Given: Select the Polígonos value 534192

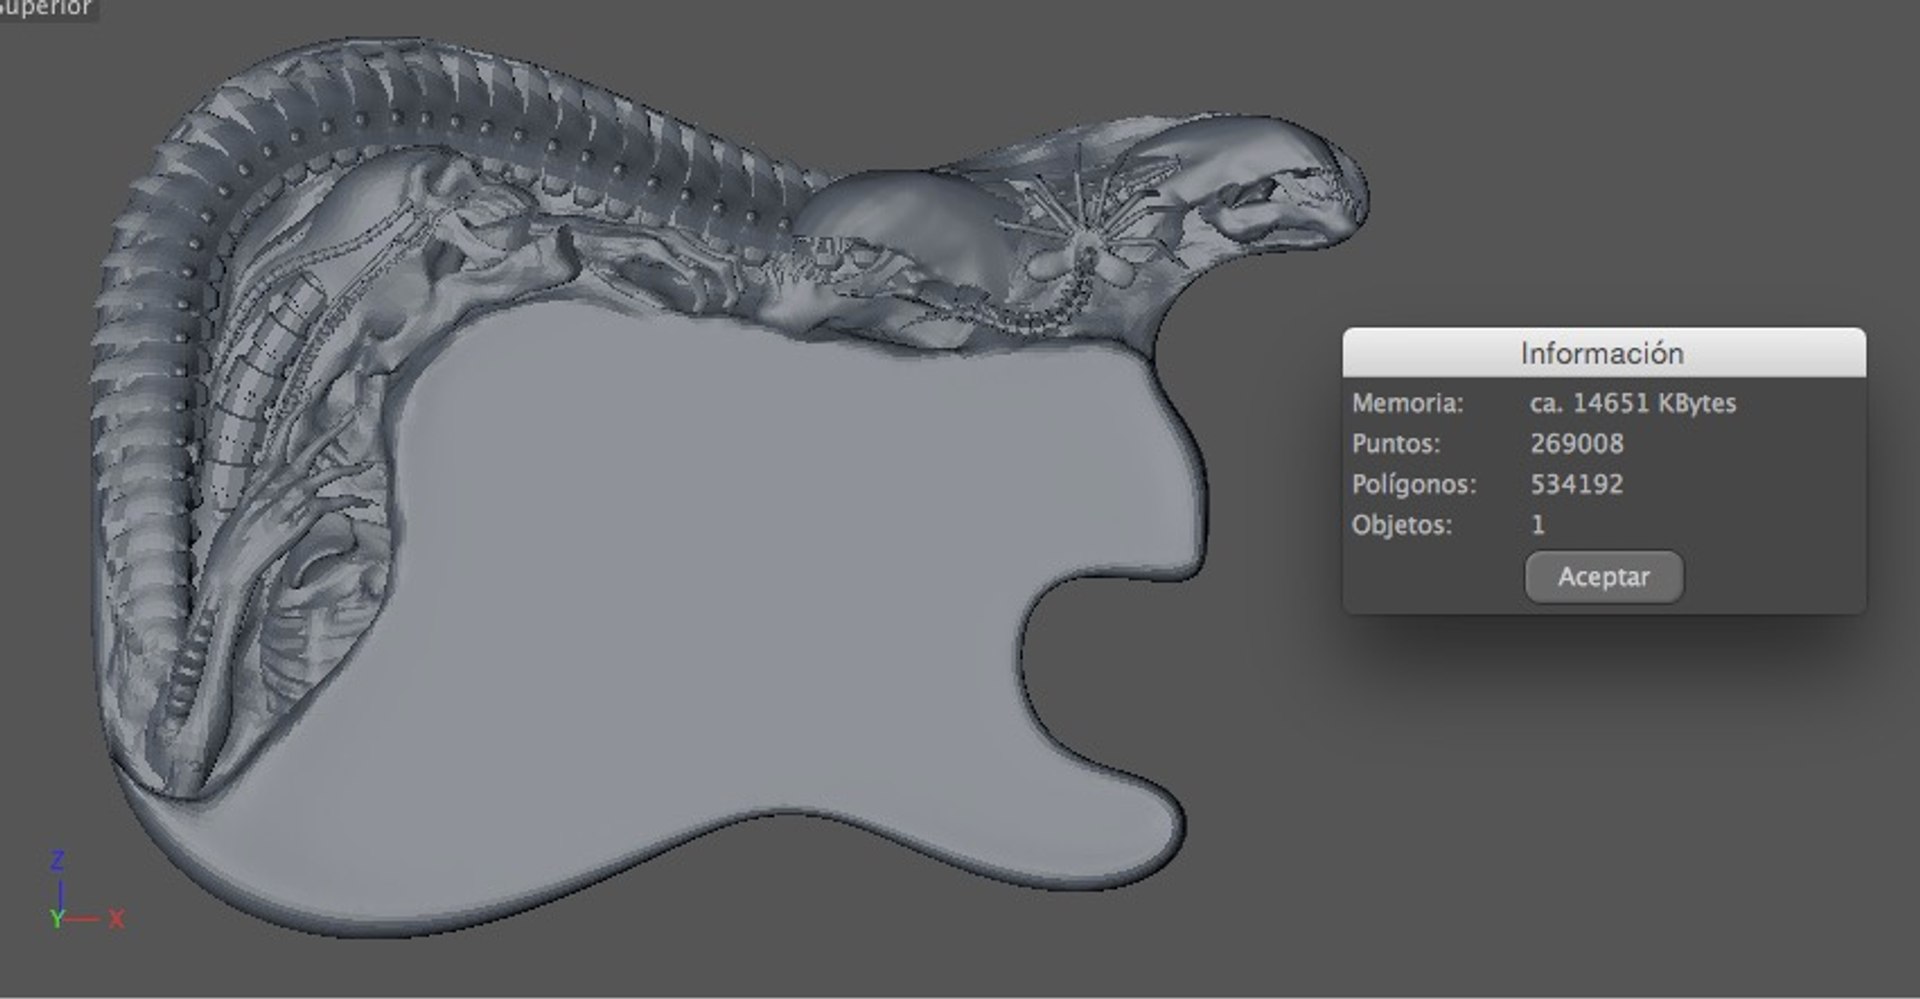Looking at the screenshot, I should point(1577,484).
